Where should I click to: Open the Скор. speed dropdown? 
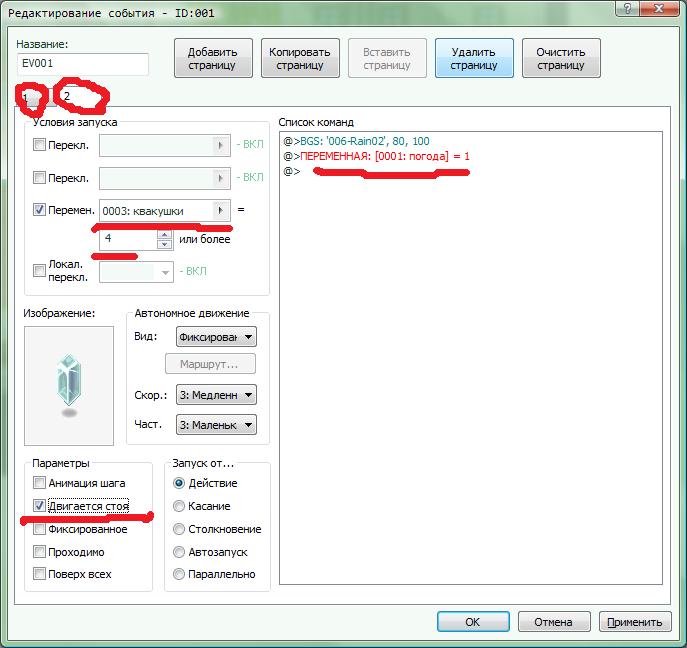215,395
